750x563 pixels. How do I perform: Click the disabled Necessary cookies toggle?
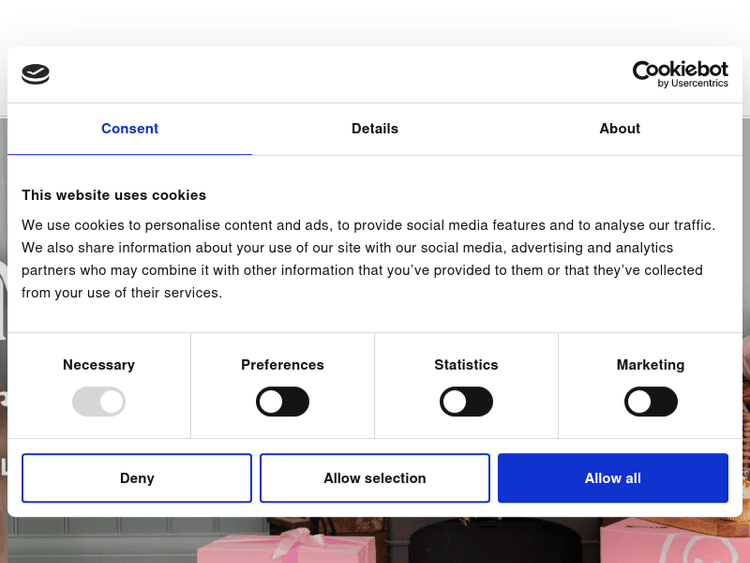tap(99, 402)
